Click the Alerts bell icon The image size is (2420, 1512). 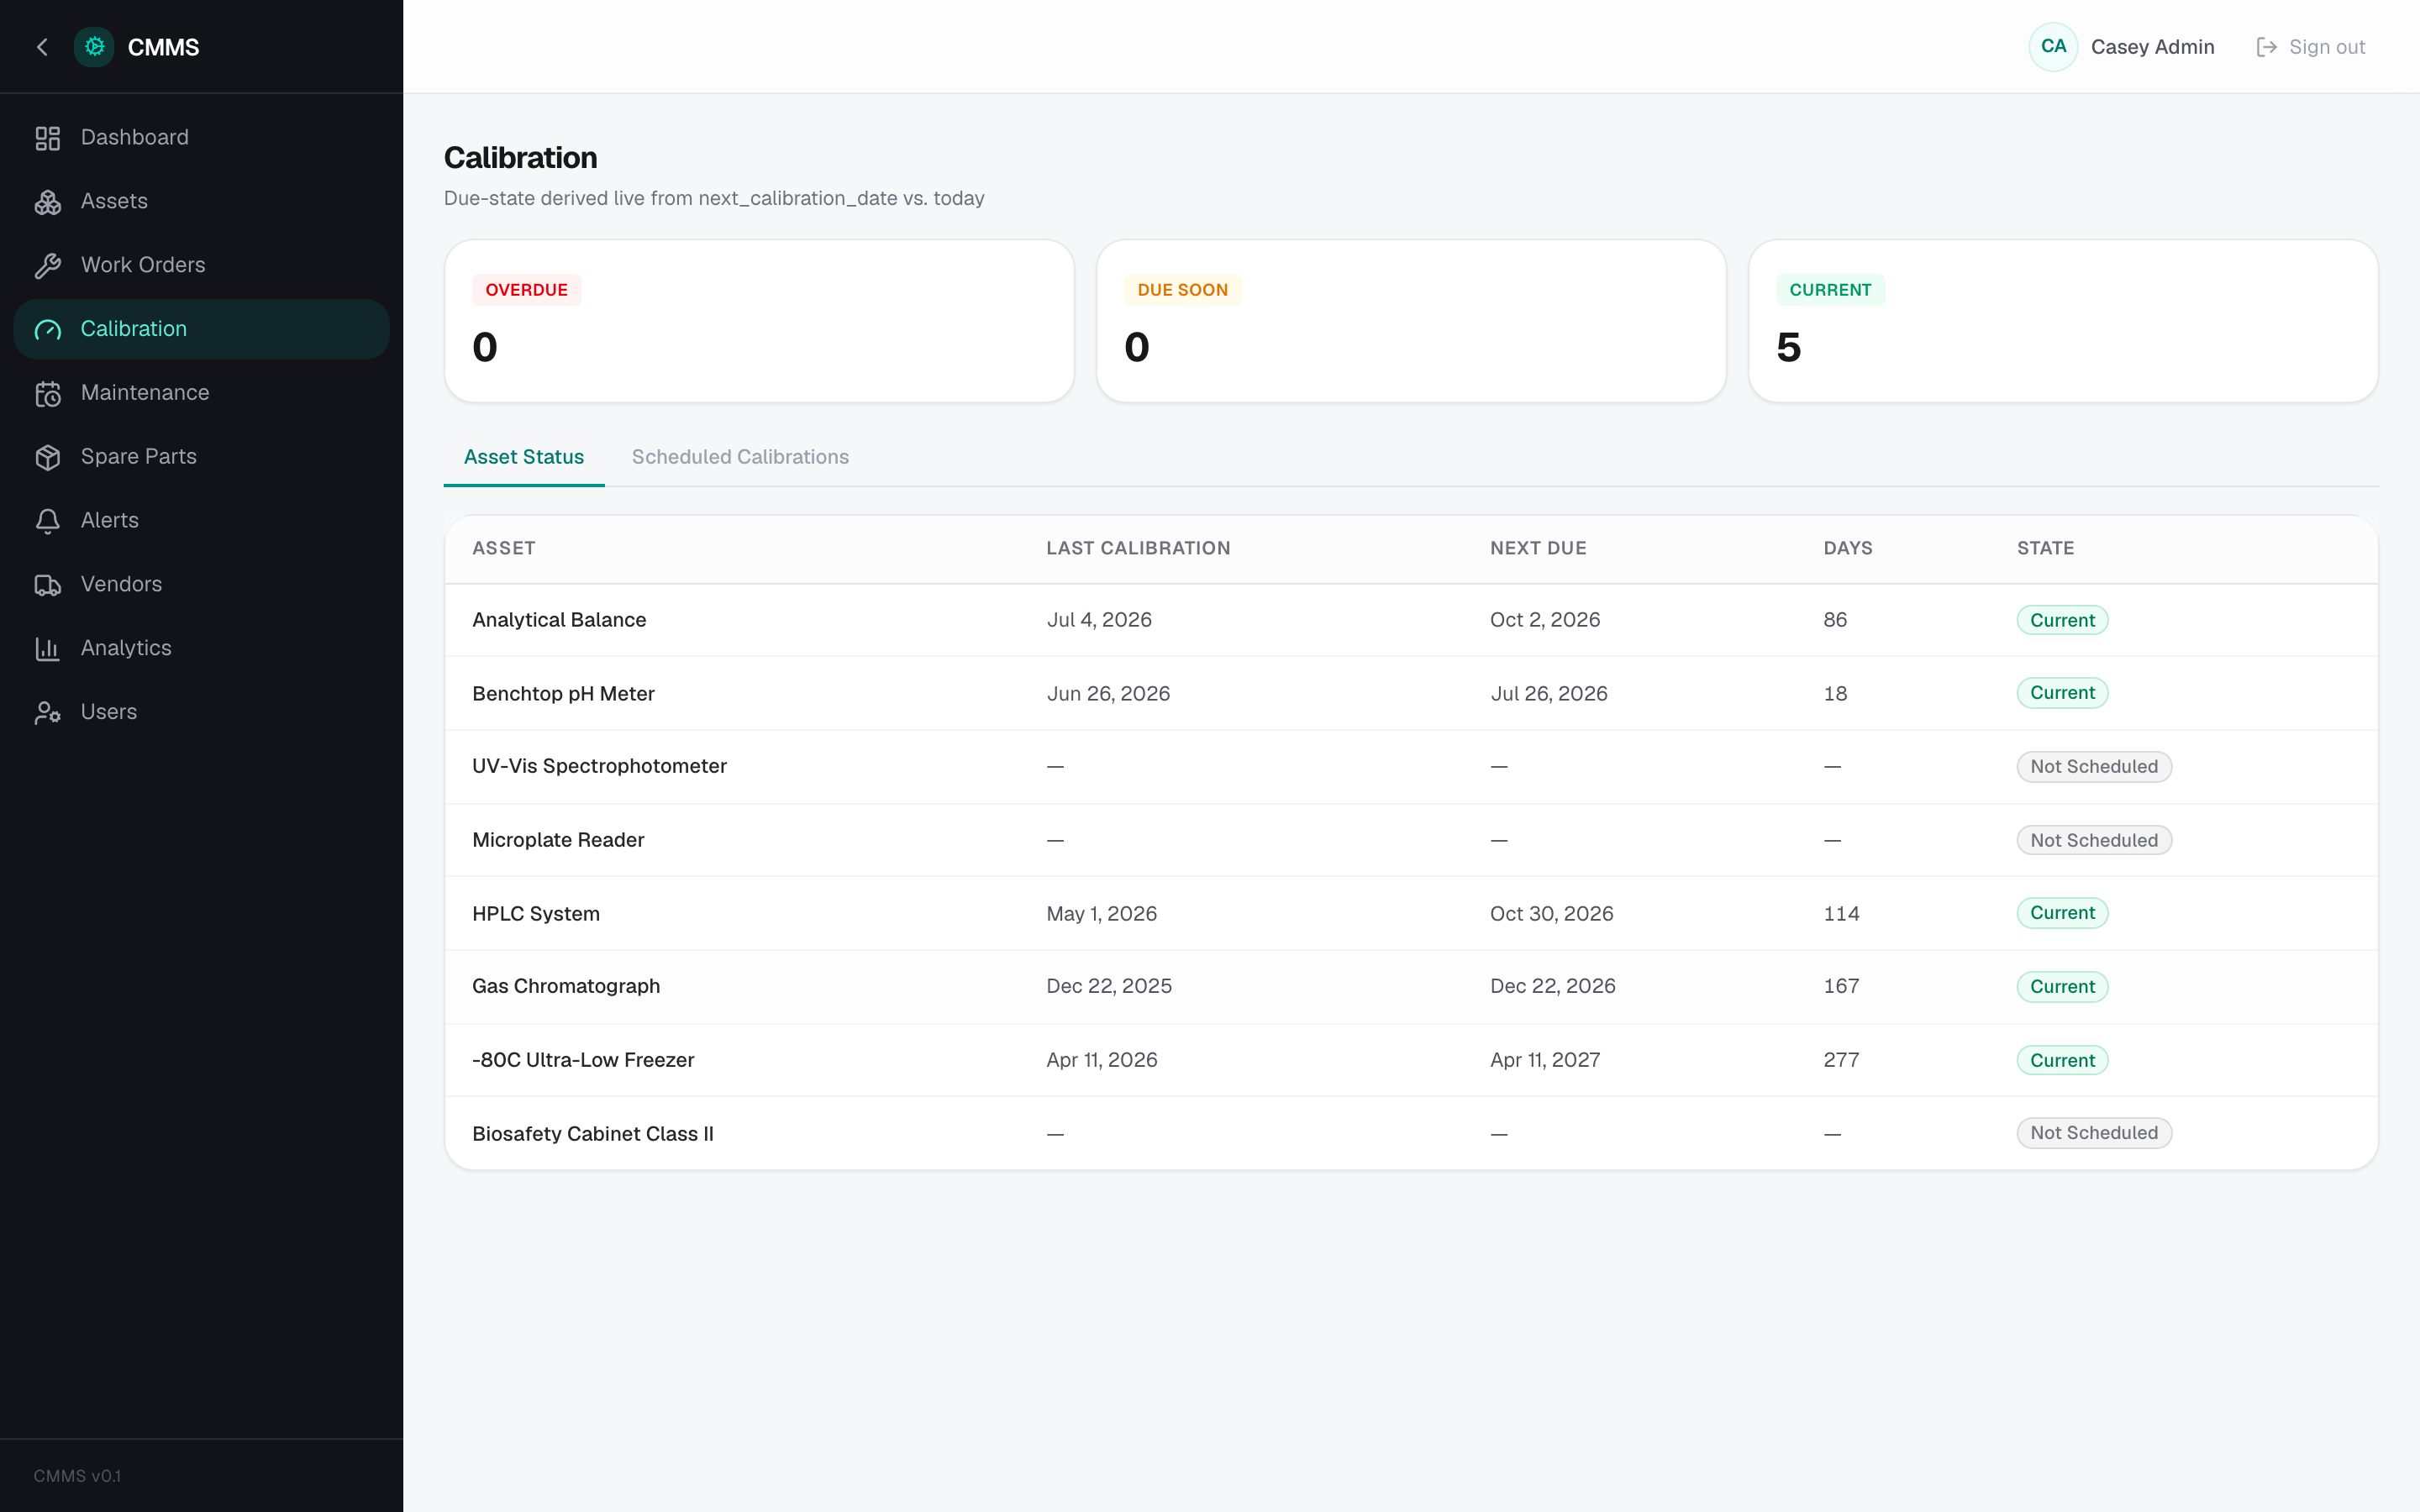point(48,521)
